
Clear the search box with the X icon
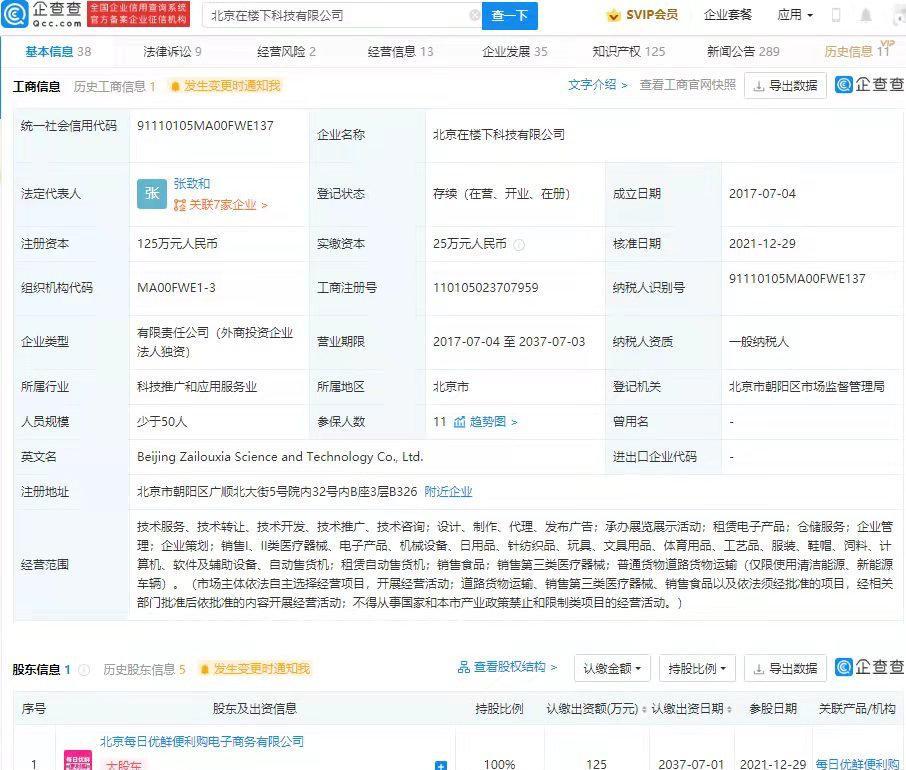coord(474,16)
